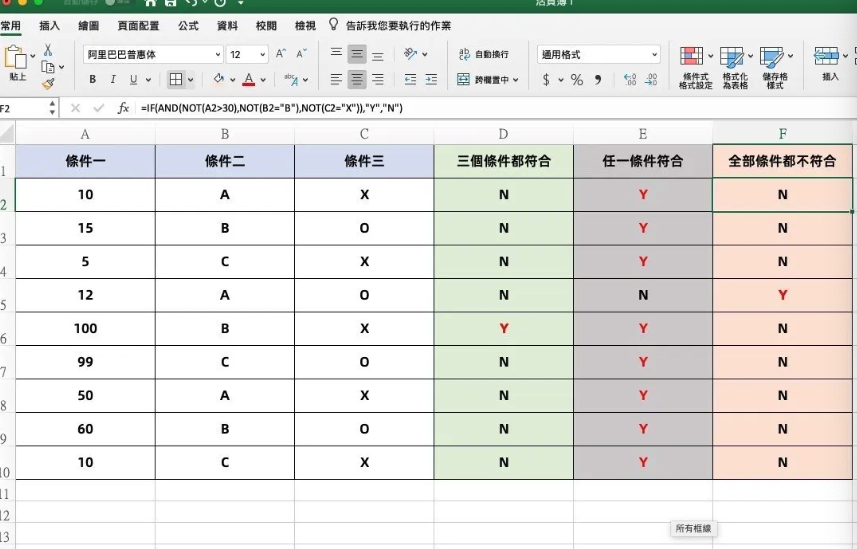Viewport: 857px width, 549px height.
Task: Open the 檢視 tab
Action: click(x=305, y=26)
